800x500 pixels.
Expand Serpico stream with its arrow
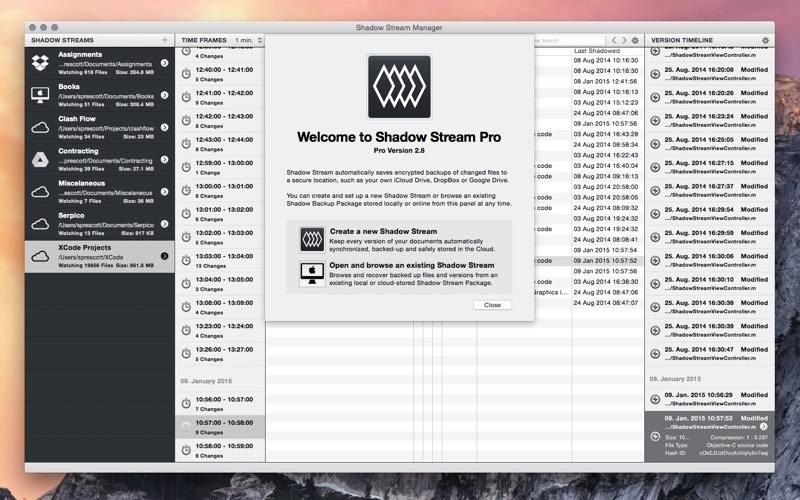164,223
